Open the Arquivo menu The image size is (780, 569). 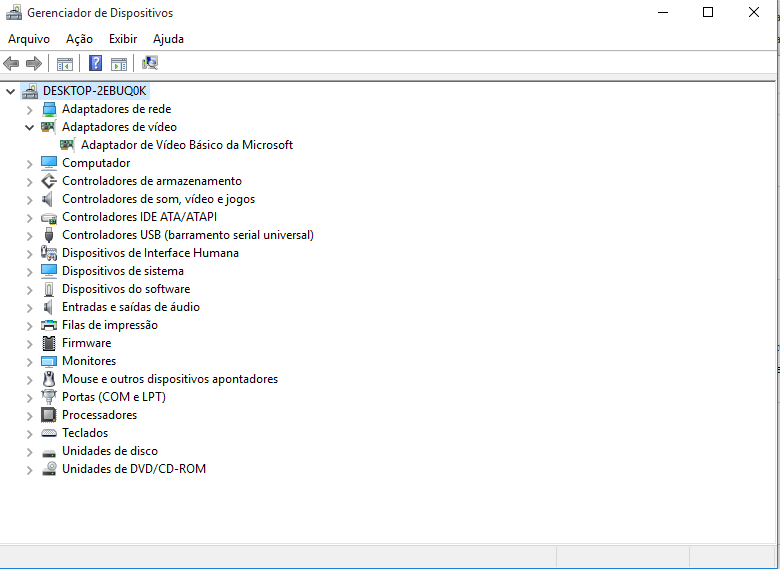click(x=29, y=39)
